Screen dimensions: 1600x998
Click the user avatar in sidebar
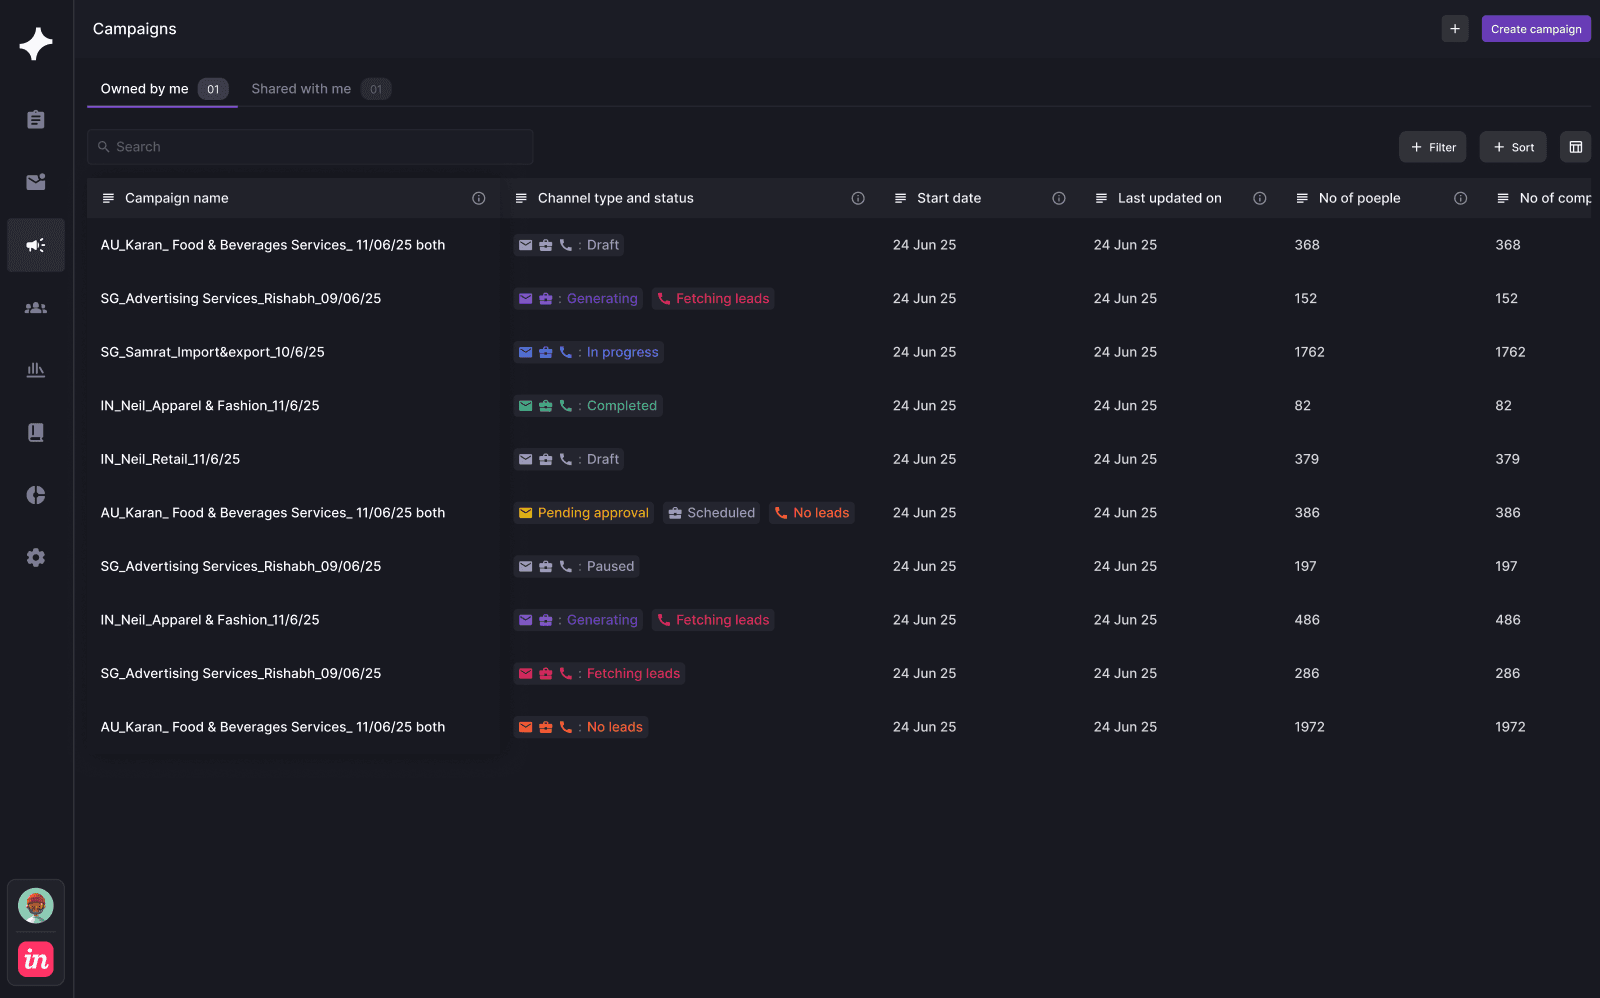[x=36, y=906]
